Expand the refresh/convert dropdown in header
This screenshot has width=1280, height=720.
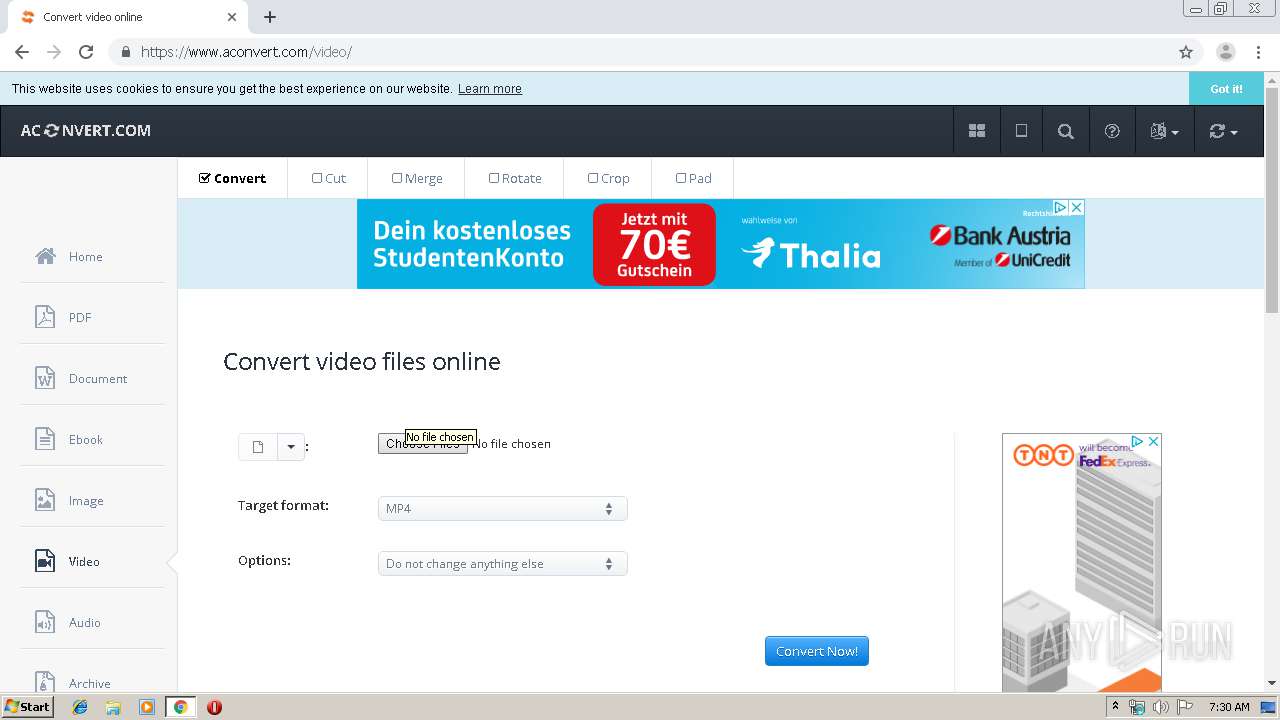1223,131
